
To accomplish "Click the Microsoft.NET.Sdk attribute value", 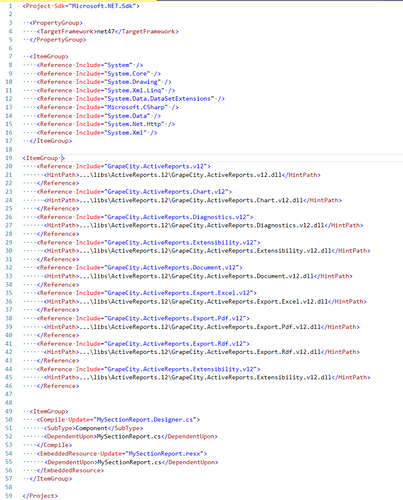I will tap(102, 6).
